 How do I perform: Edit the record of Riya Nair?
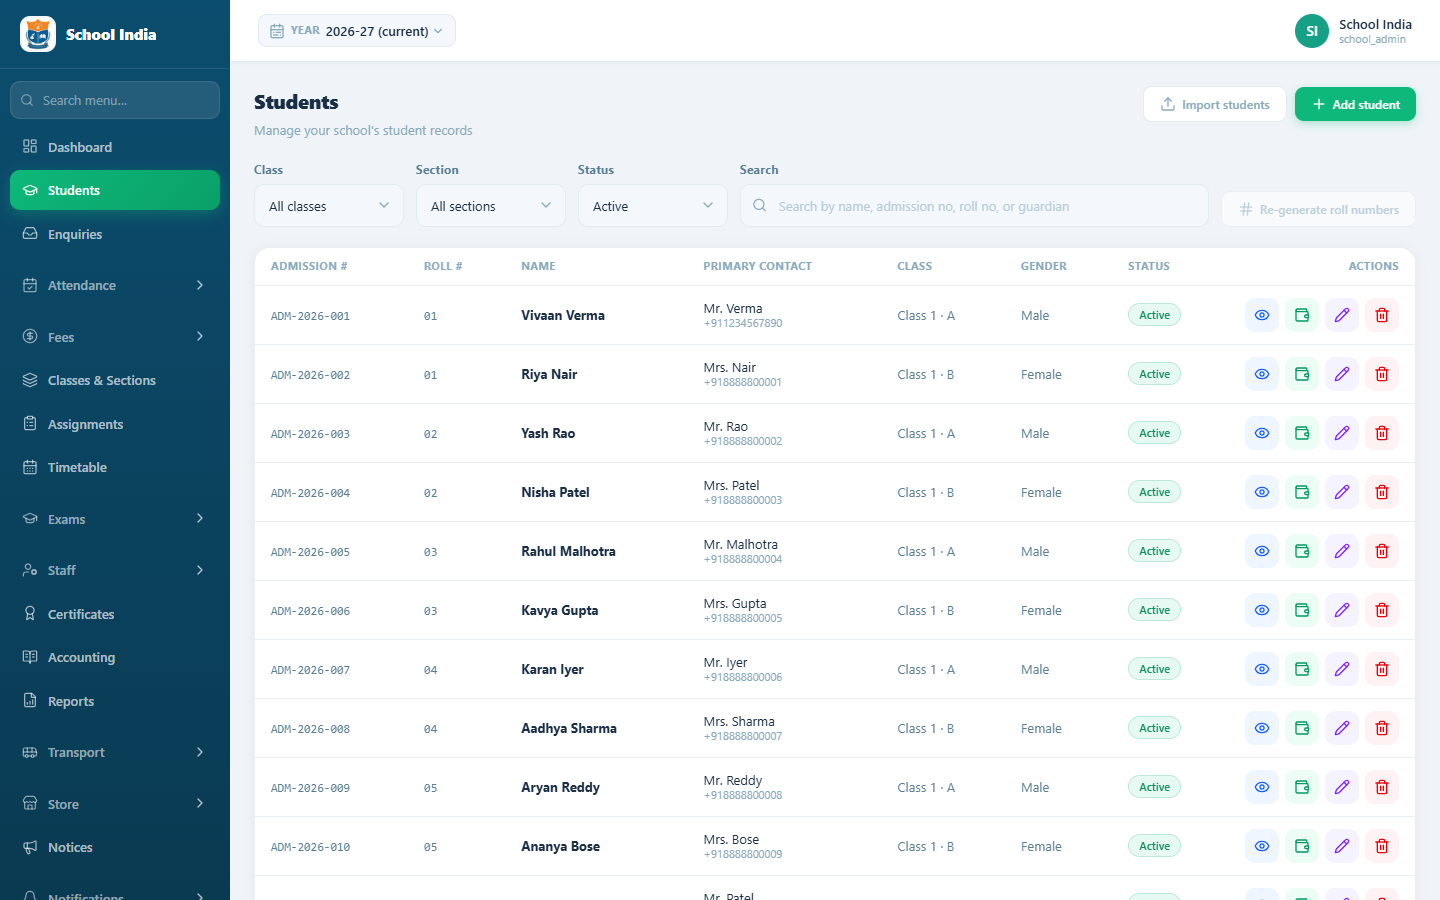point(1342,374)
